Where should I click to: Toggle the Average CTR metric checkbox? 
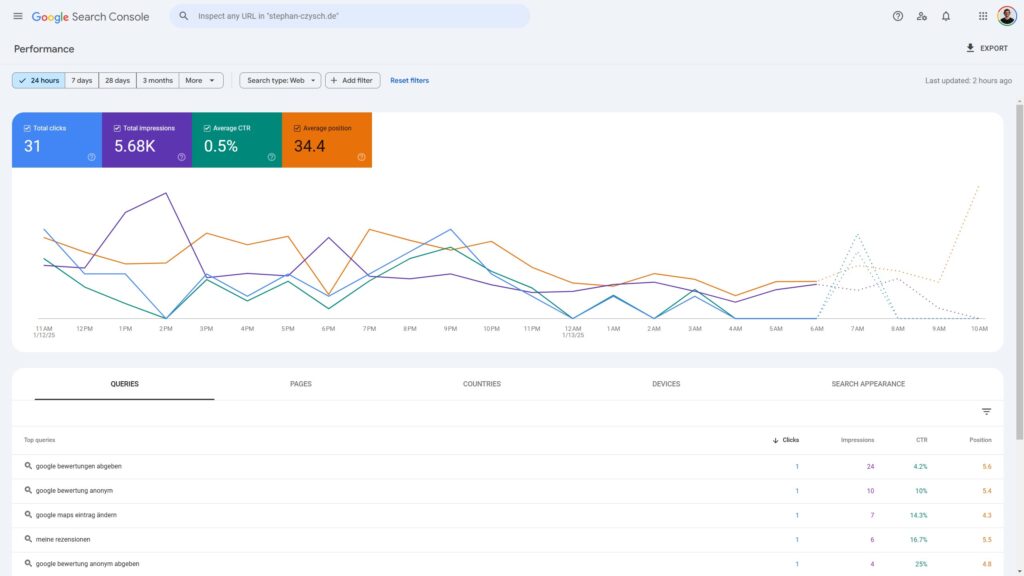207,129
